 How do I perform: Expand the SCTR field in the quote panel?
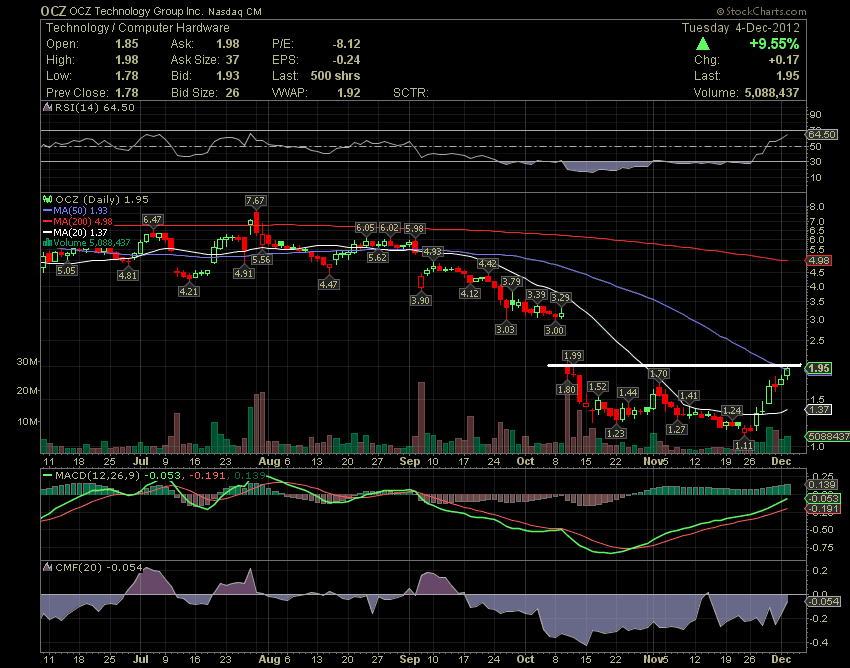pos(414,92)
